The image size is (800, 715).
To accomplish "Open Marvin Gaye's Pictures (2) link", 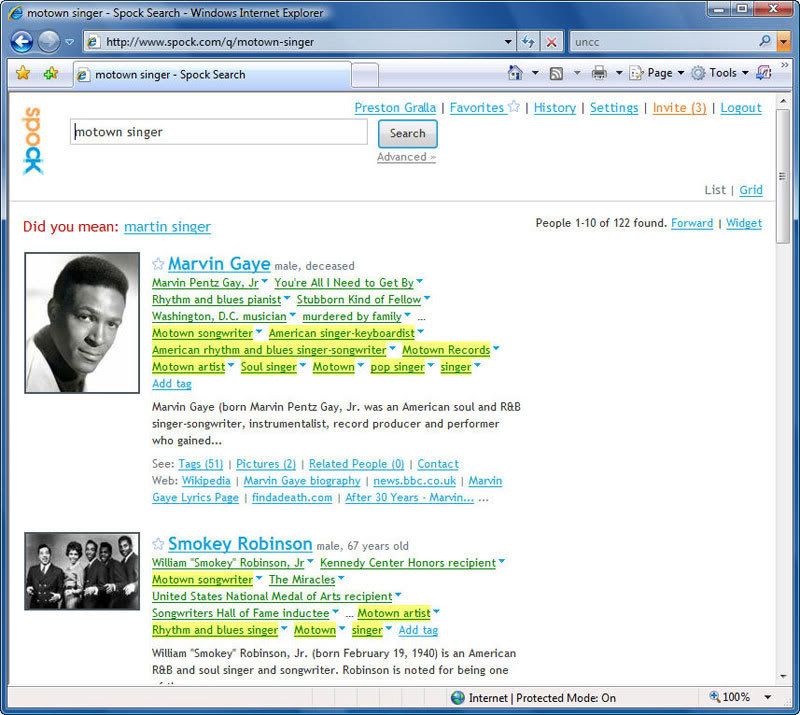I will tap(266, 464).
